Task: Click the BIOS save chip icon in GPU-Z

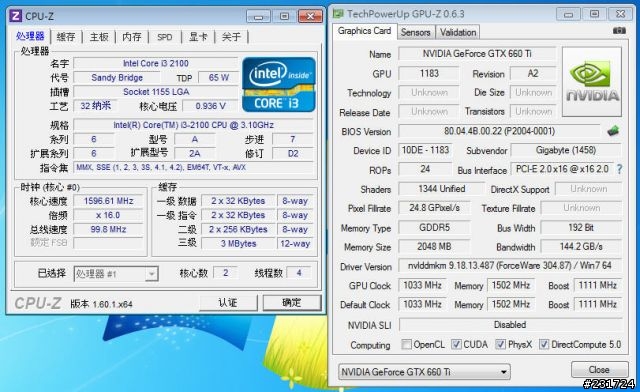Action: click(613, 131)
